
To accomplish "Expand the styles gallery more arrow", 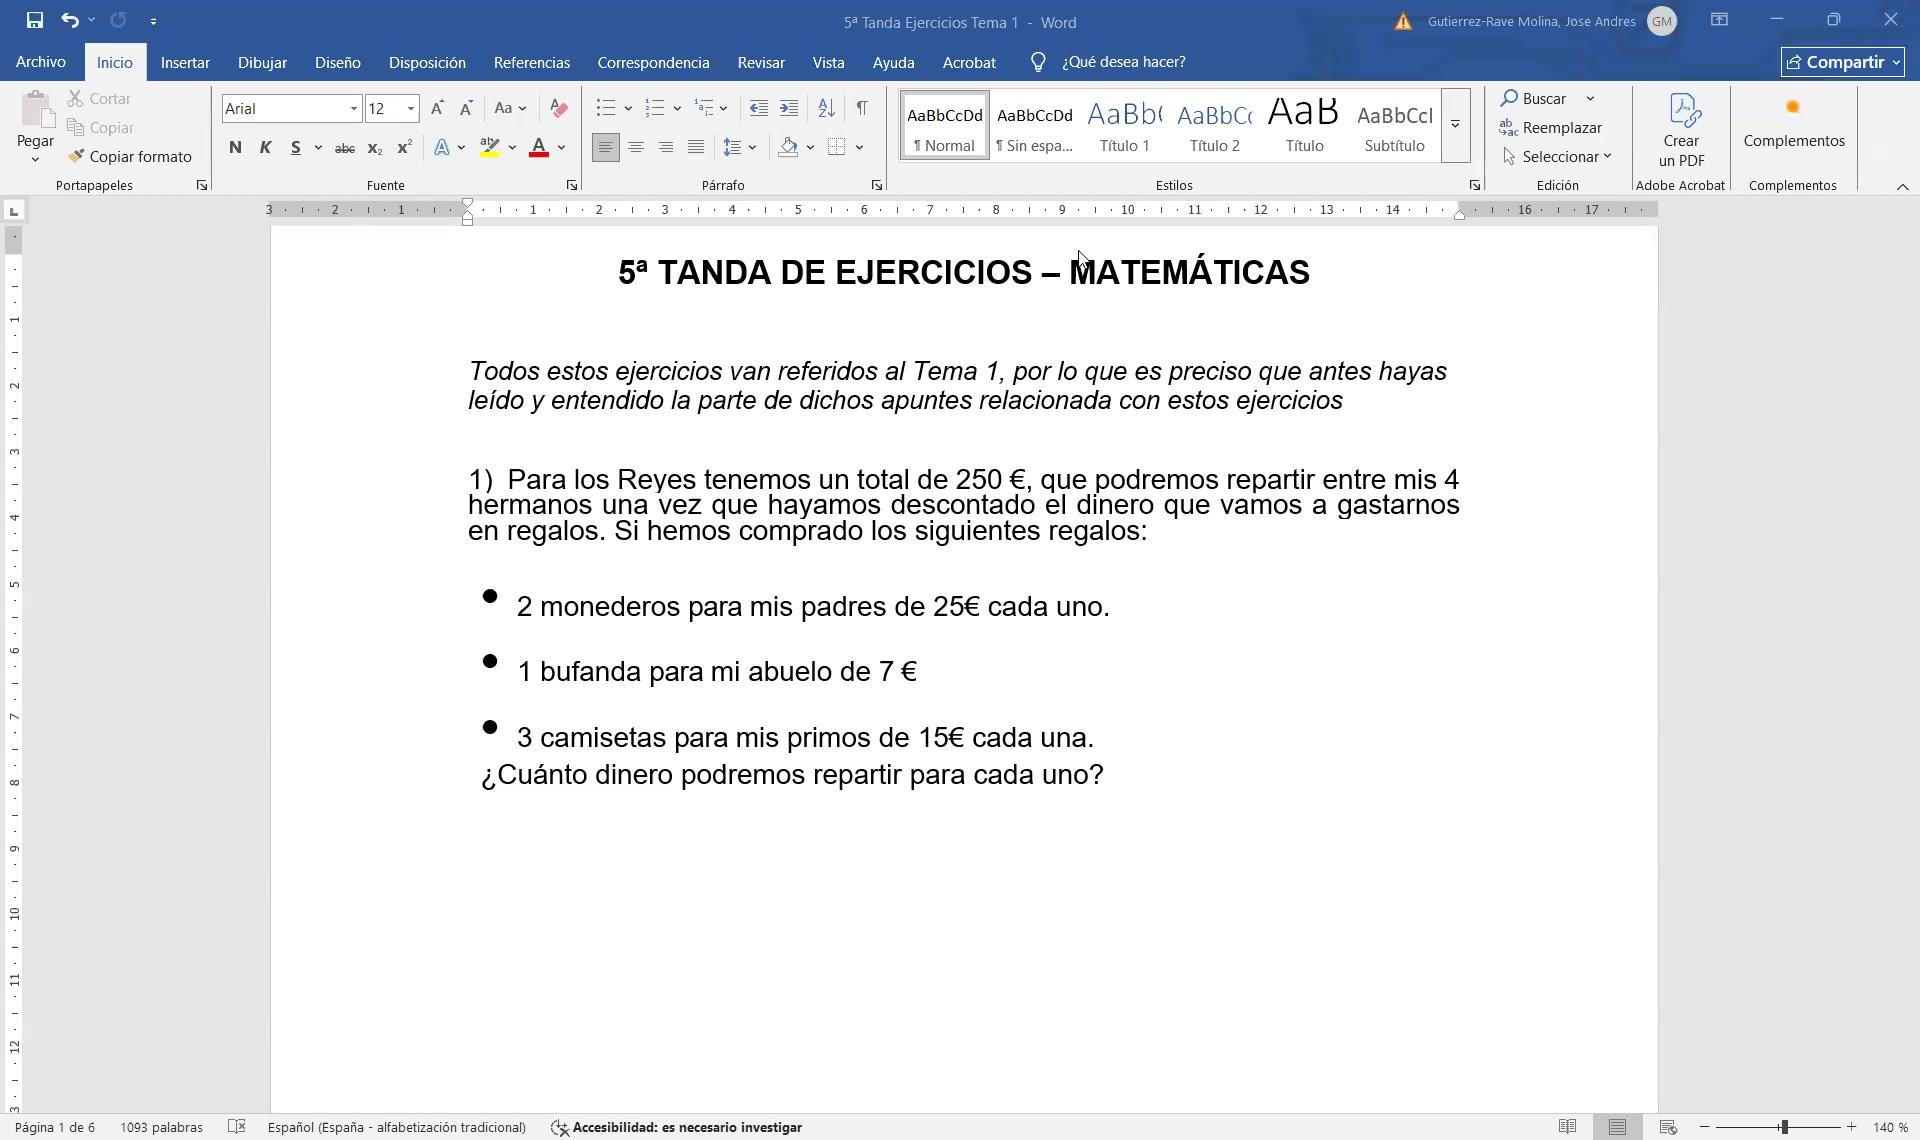I will coord(1455,125).
